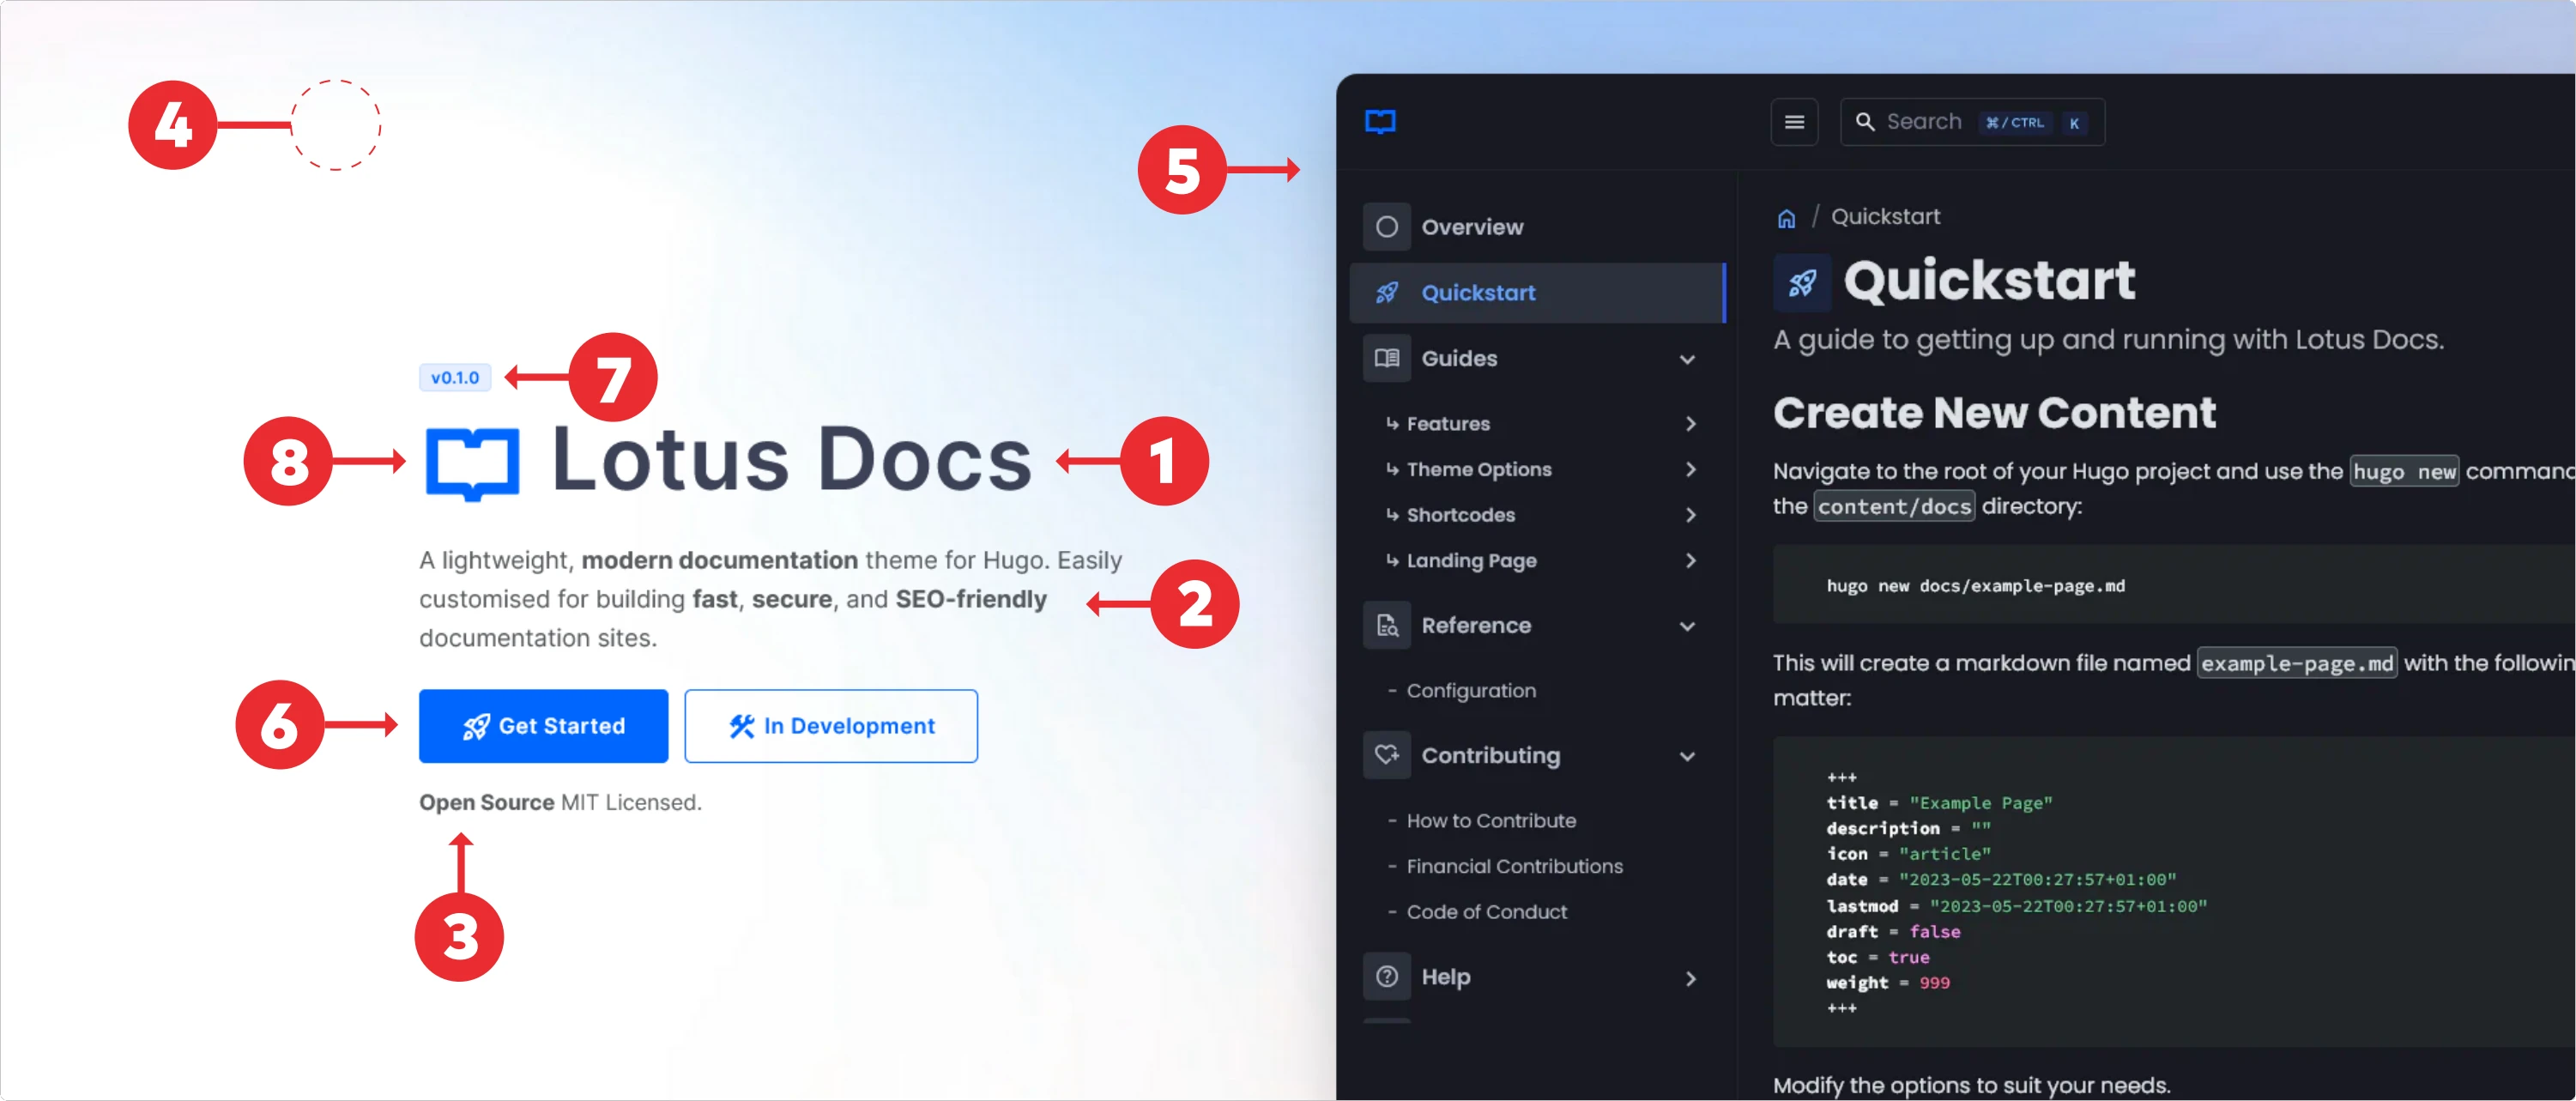Click the 'A guide to getting up and running' subtitle
Viewport: 2576px width, 1101px height.
2108,340
